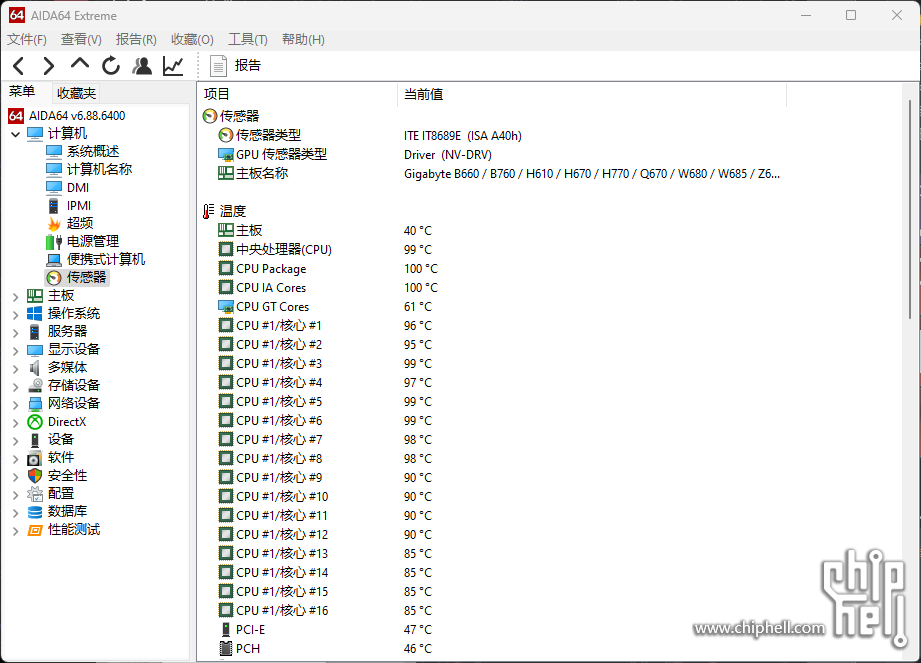Viewport: 921px width, 663px height.
Task: Open the 收藏(O) menu
Action: point(192,39)
